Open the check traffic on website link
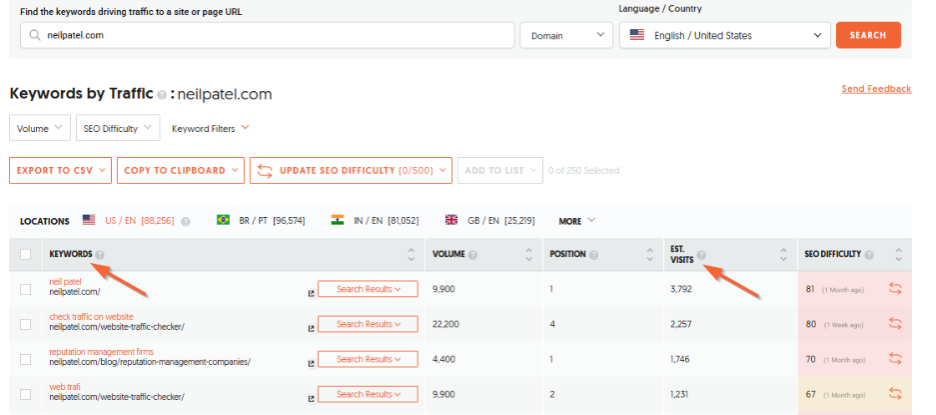936x415 pixels. click(x=91, y=316)
